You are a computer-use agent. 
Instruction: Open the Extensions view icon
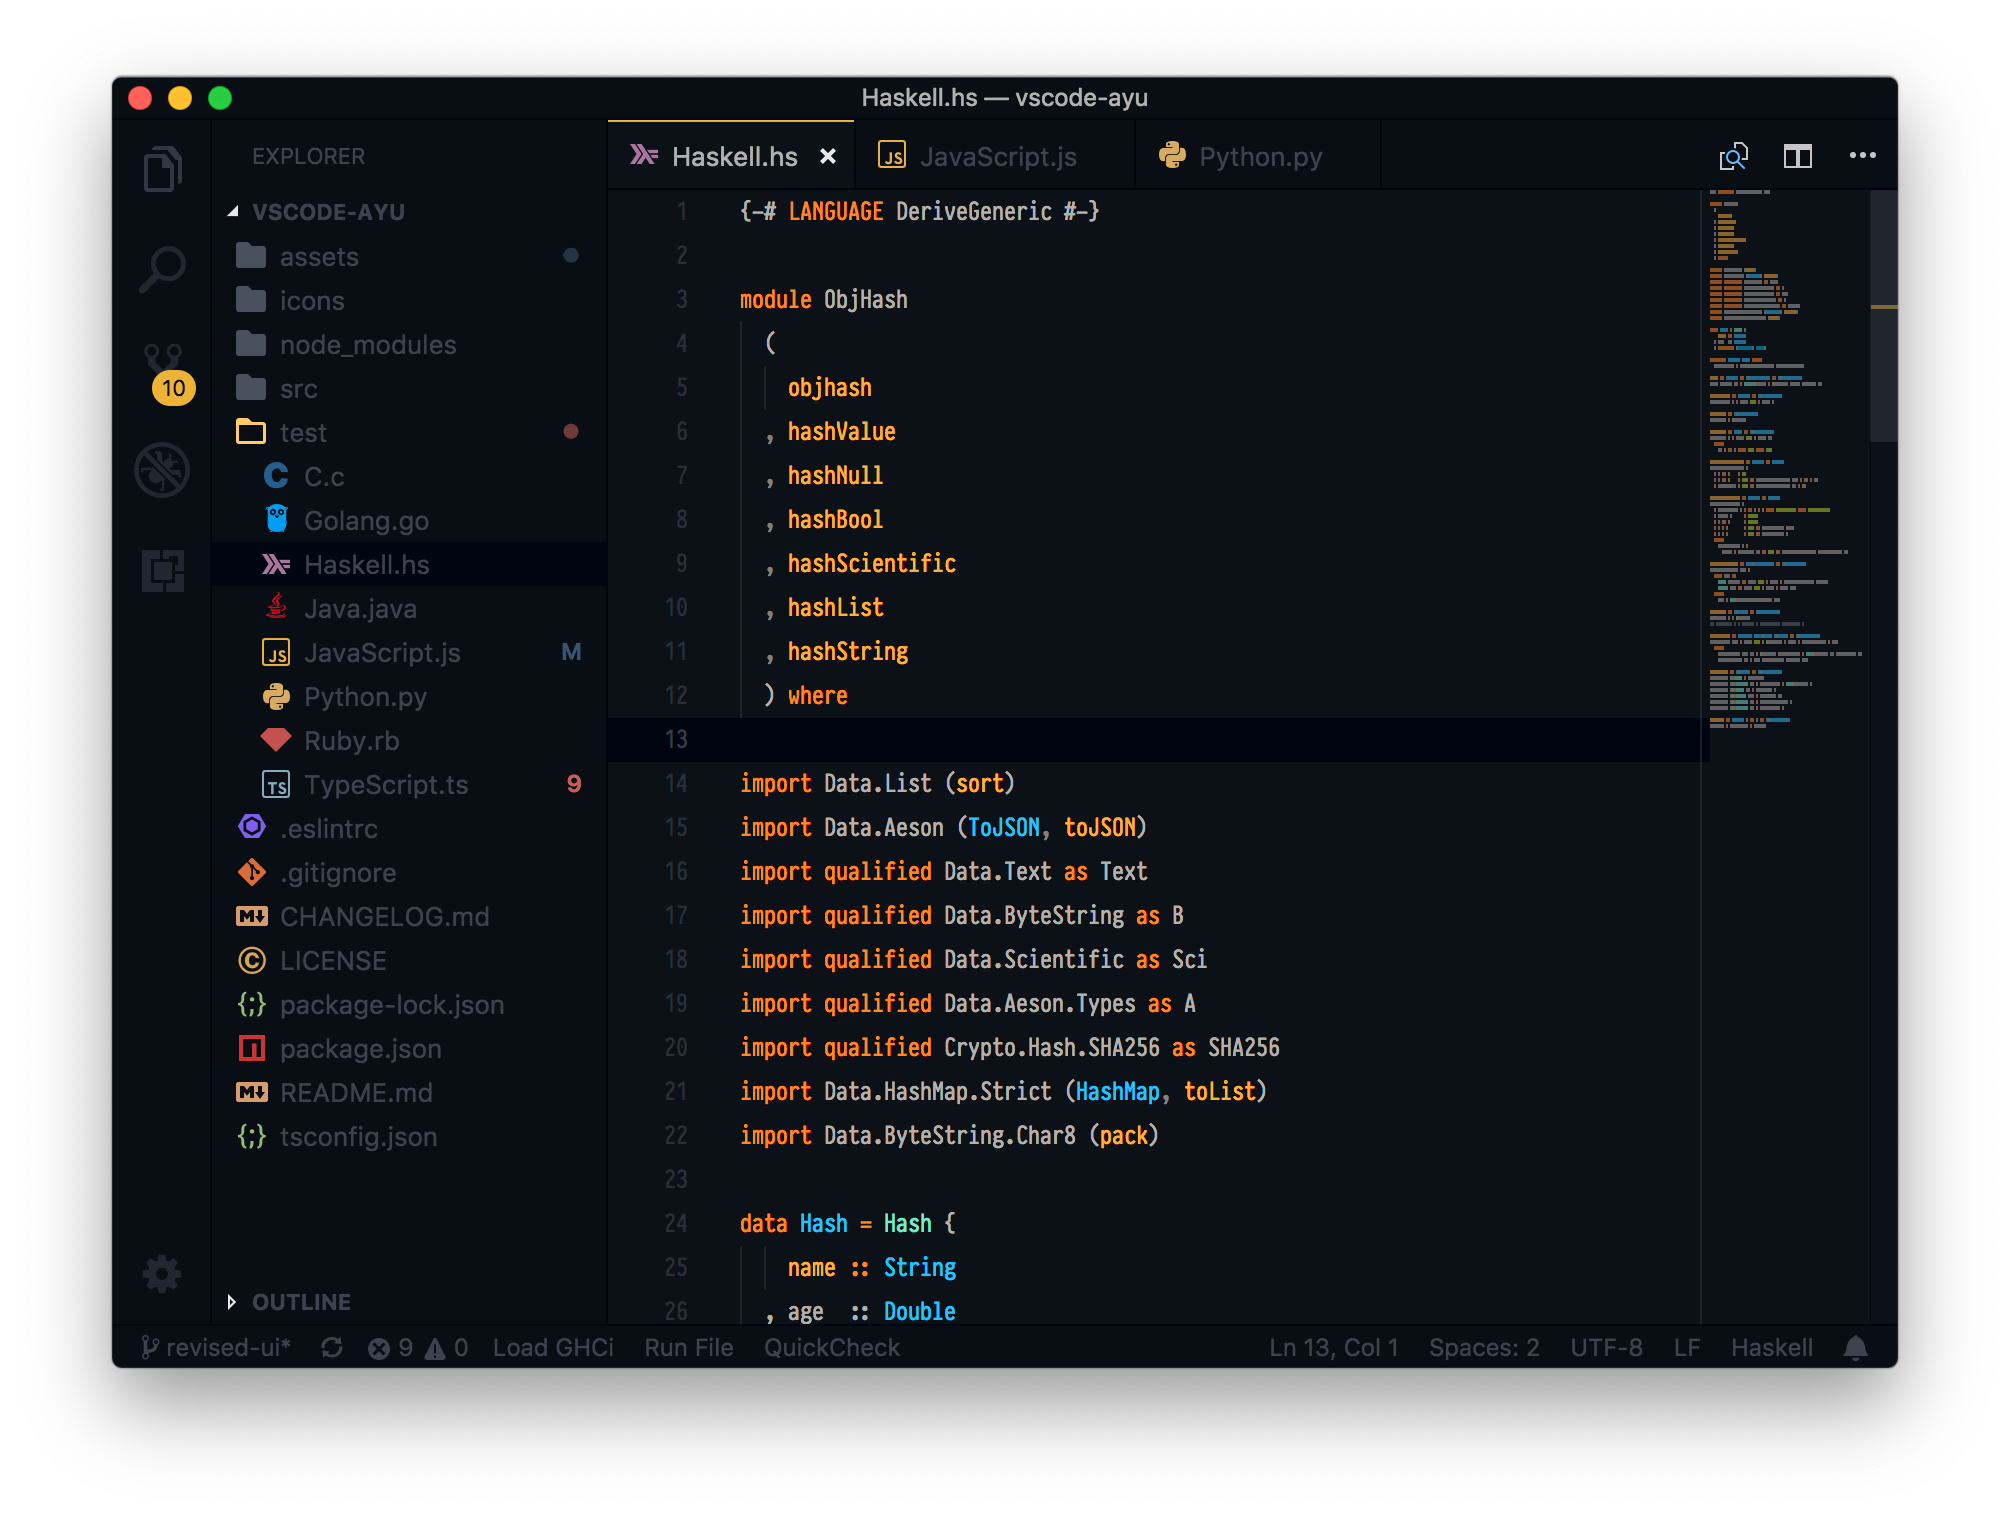163,570
